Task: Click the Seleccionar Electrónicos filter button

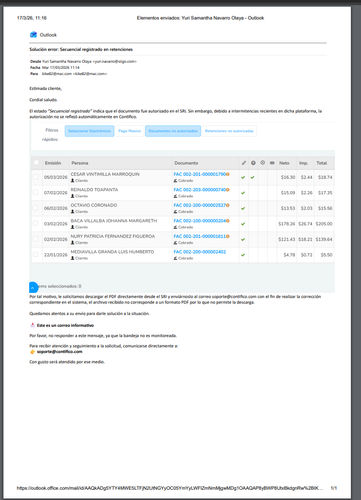Action: (x=90, y=131)
